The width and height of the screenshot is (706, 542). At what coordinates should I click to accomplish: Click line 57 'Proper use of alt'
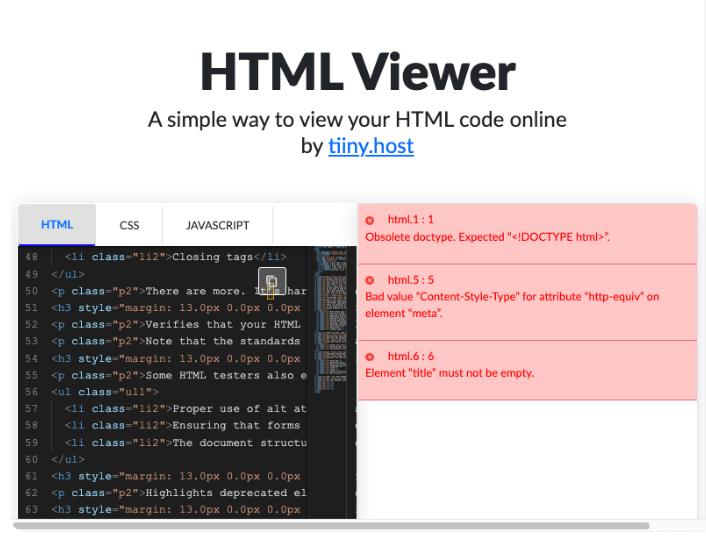[186, 409]
